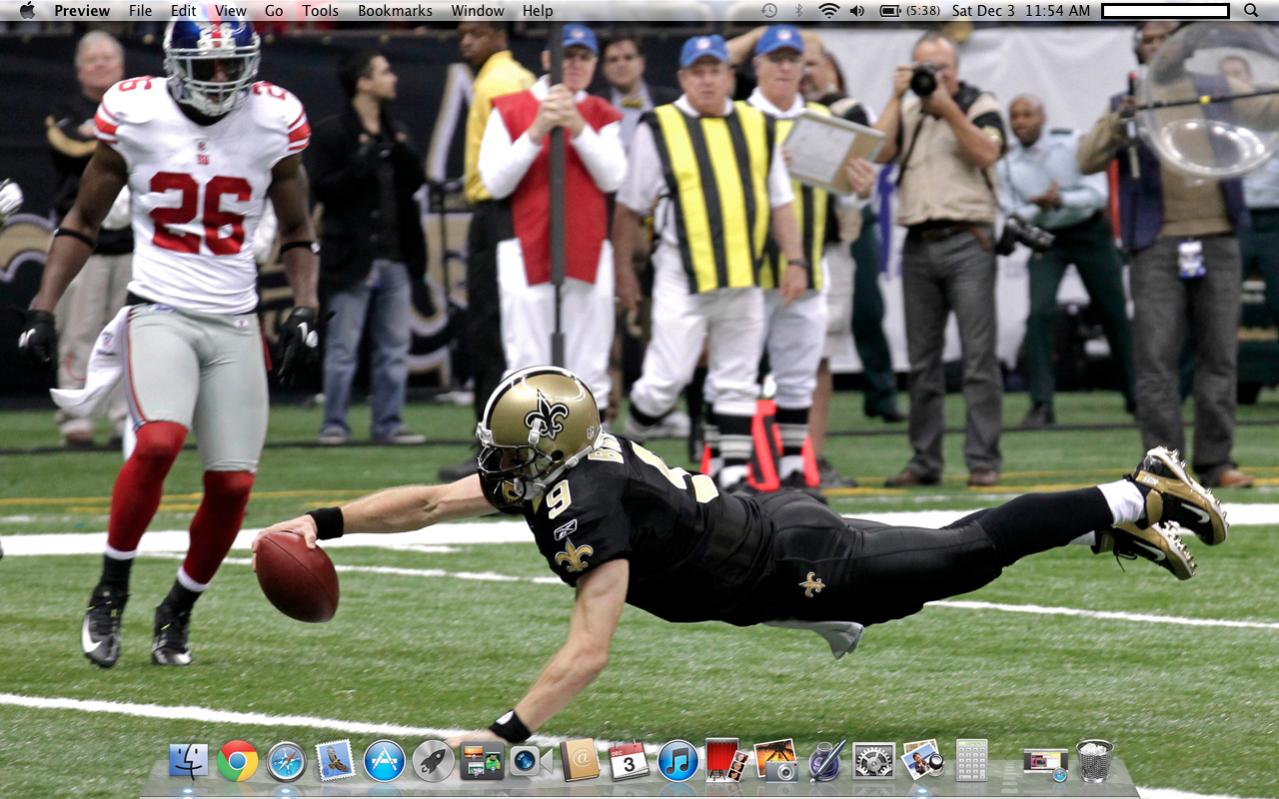Image resolution: width=1279 pixels, height=799 pixels.
Task: Open the Bookmarks menu
Action: tap(395, 10)
